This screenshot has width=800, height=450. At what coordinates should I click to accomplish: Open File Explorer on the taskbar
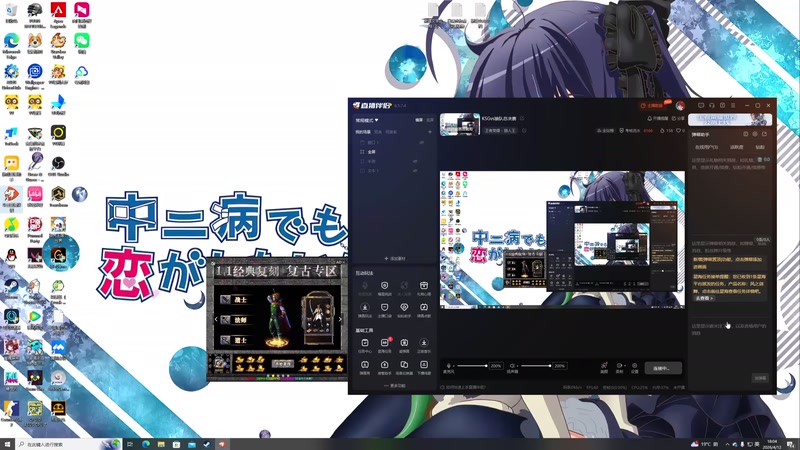pos(161,444)
